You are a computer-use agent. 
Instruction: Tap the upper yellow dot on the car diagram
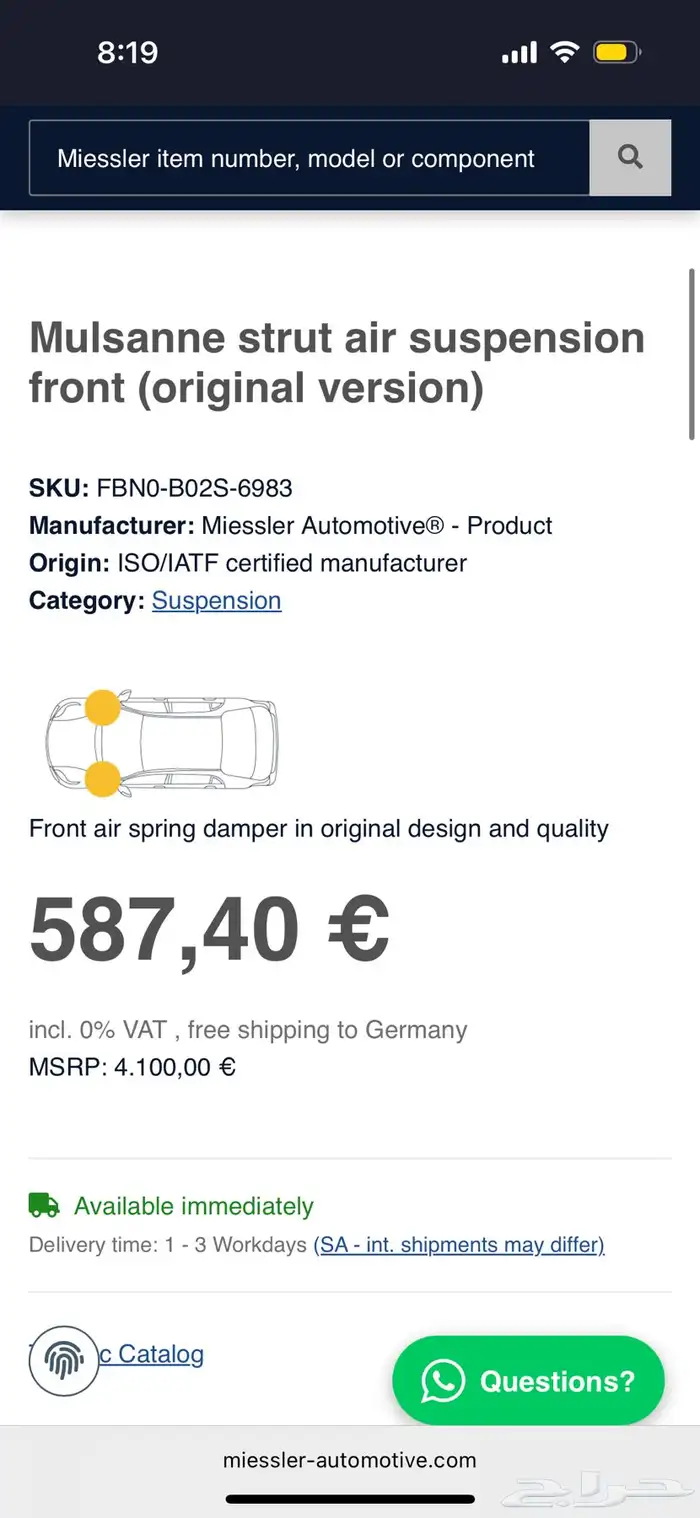101,708
